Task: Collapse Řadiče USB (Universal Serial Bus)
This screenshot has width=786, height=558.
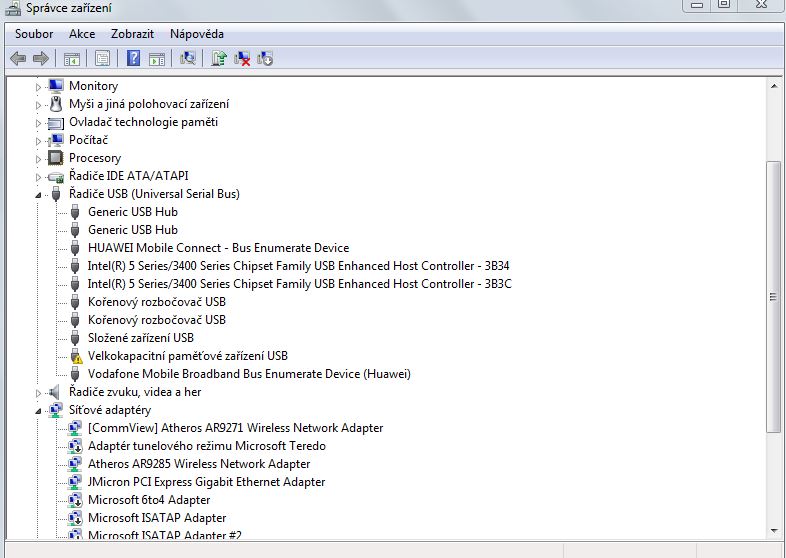Action: (x=39, y=195)
